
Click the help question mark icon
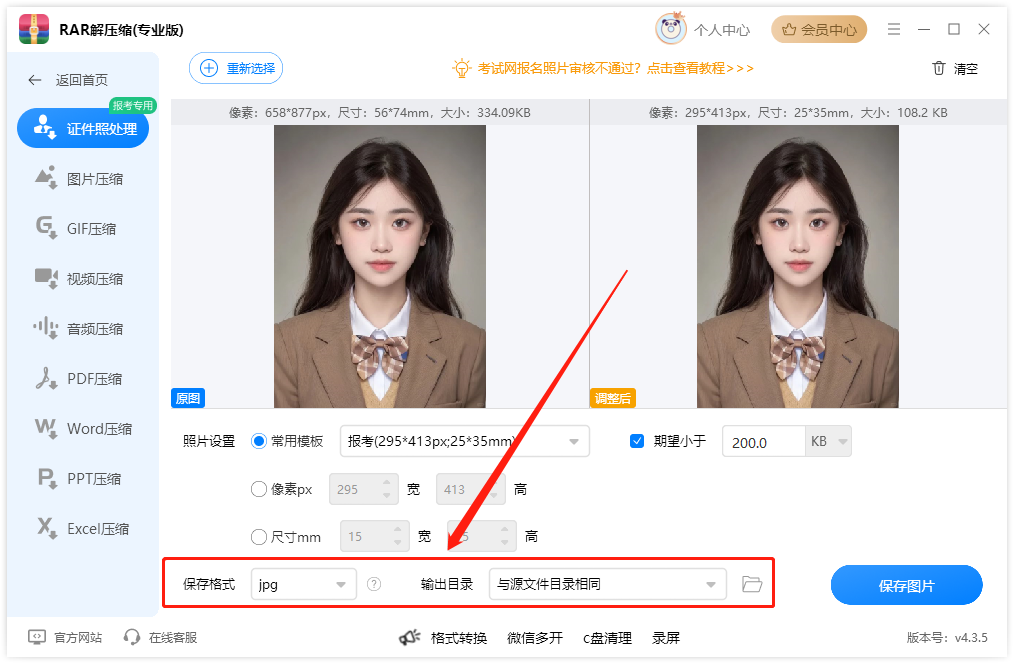pyautogui.click(x=374, y=584)
